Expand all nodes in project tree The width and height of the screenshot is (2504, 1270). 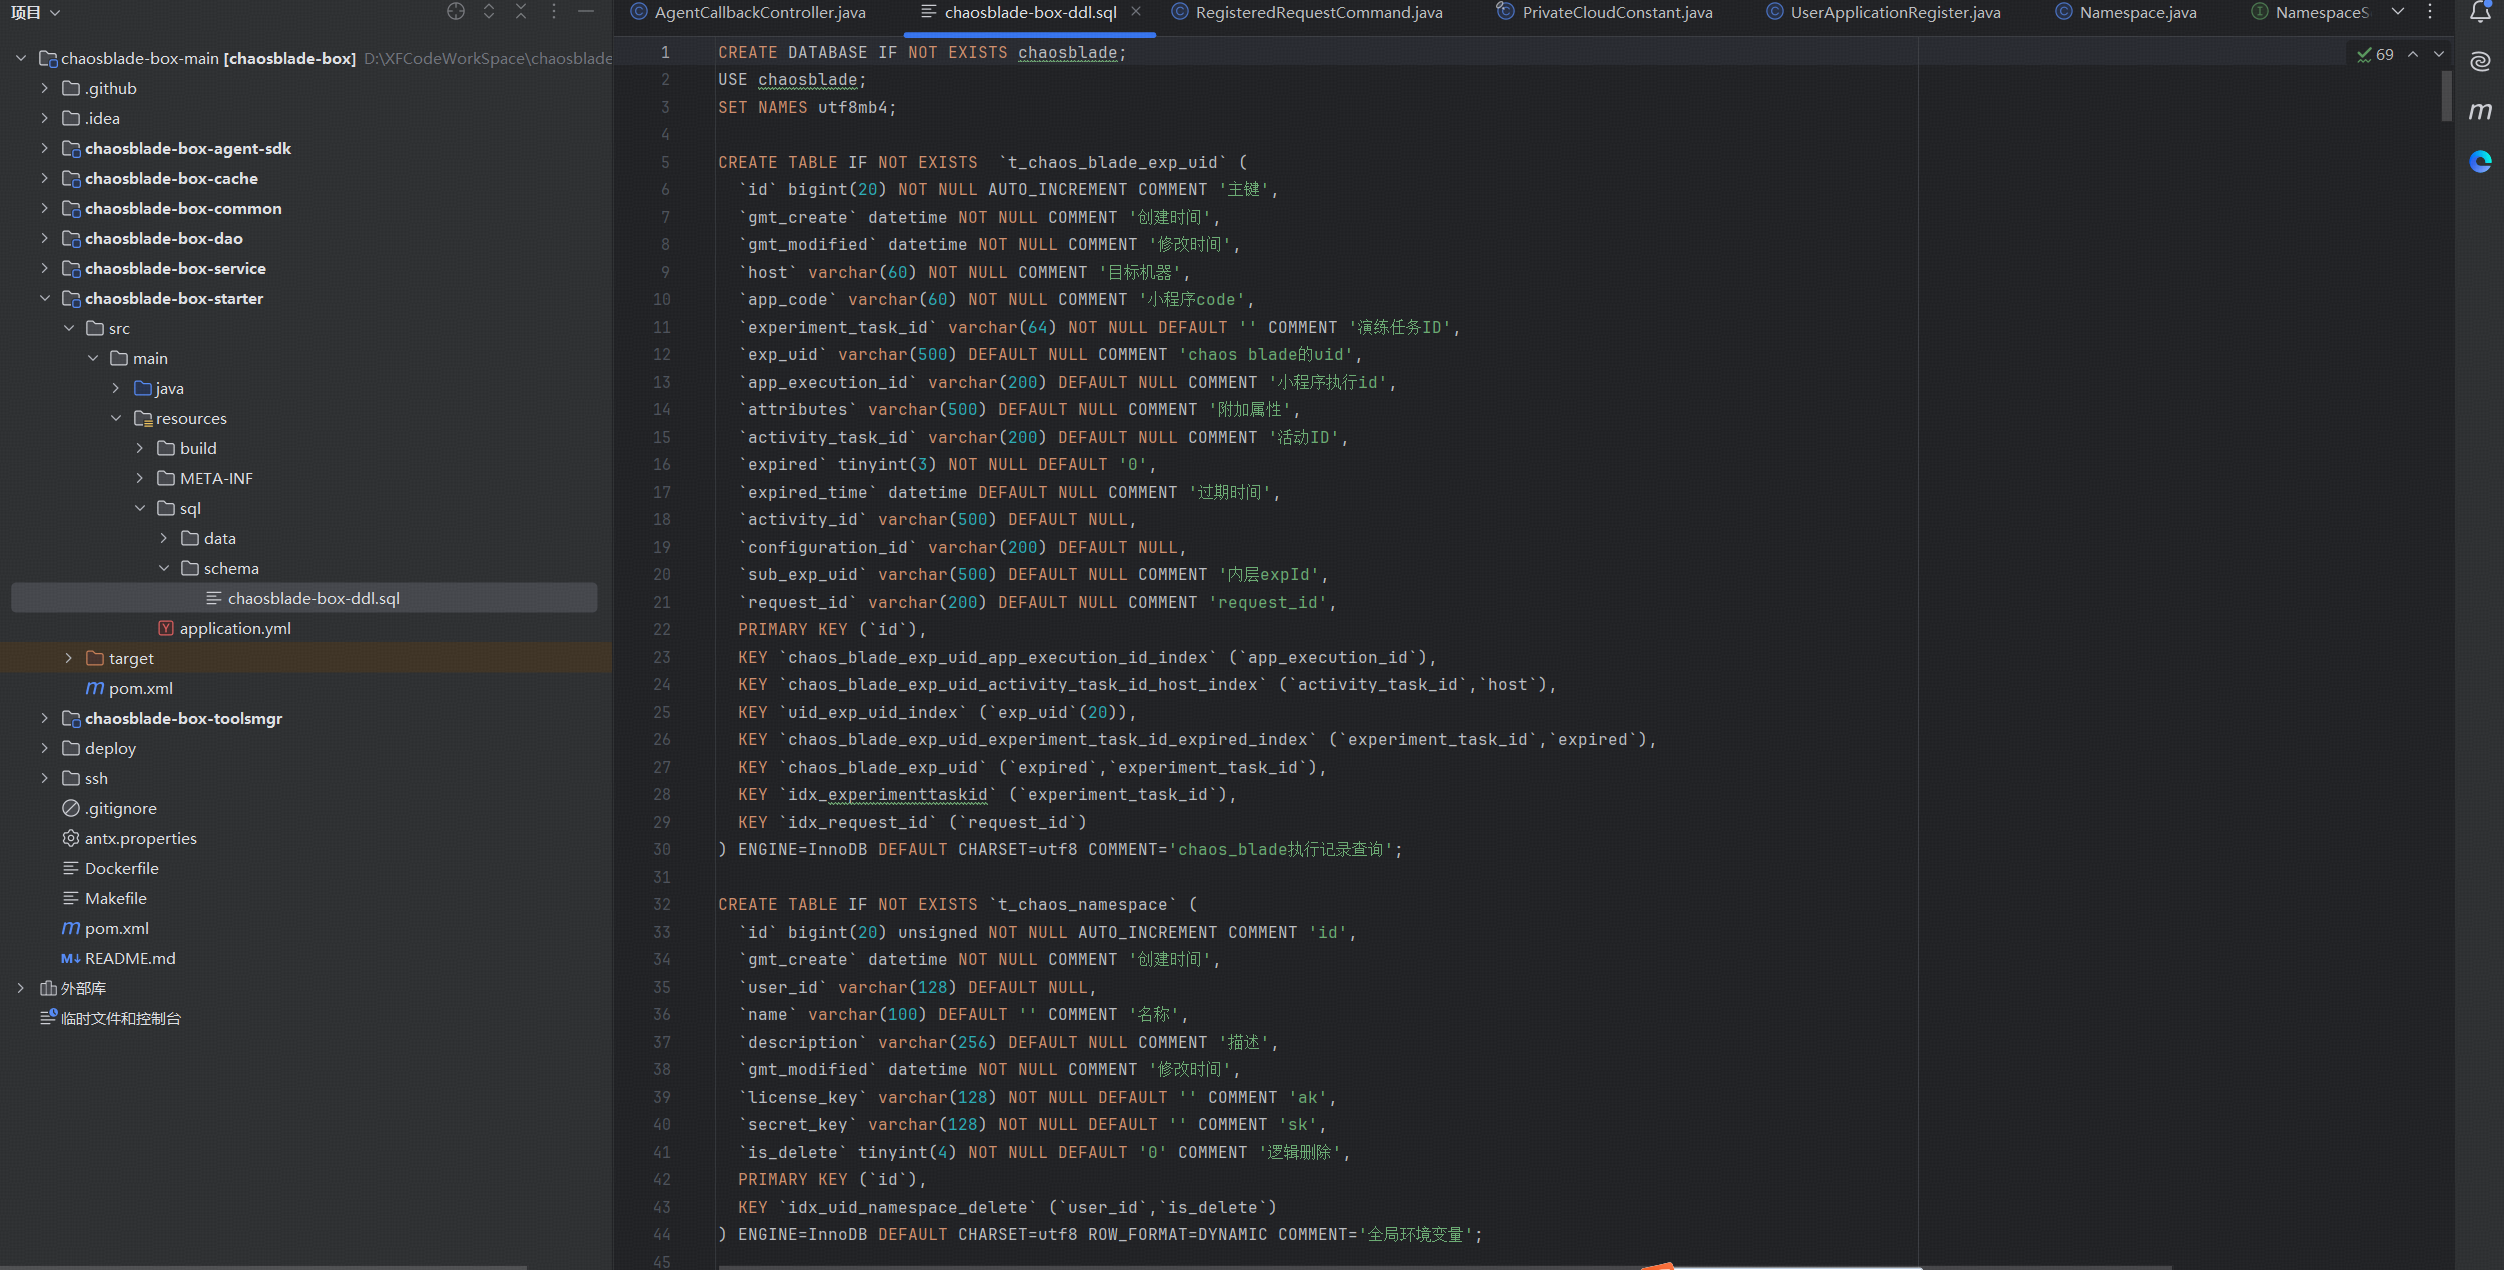tap(489, 12)
